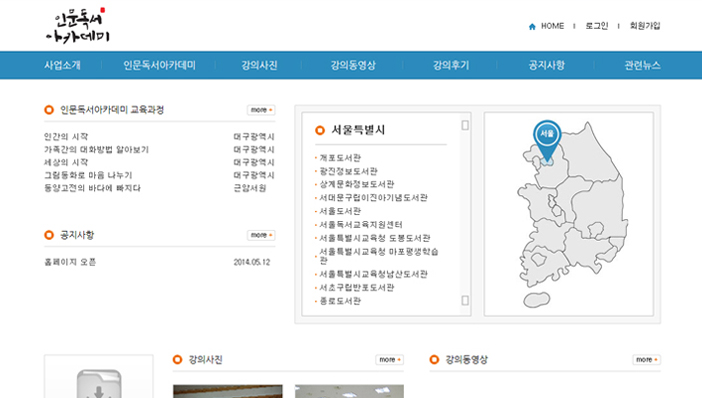Click more button next to 공지사항 heading
702x398 pixels.
(261, 235)
